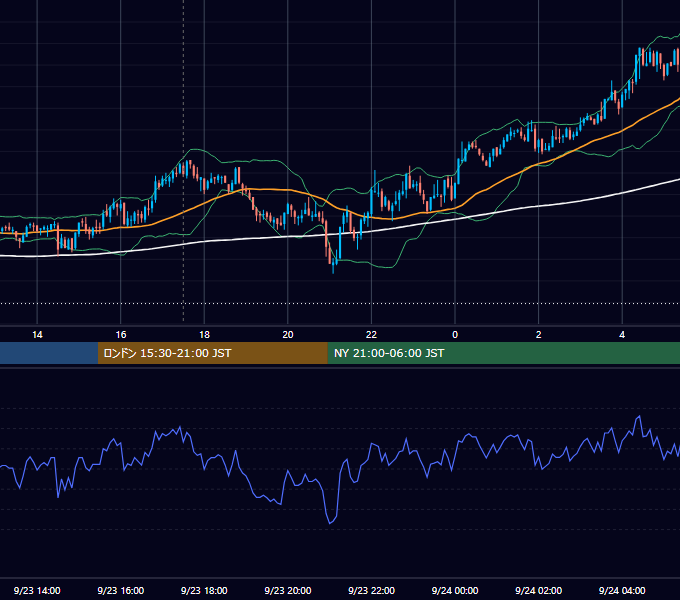
Task: Click the hour label 2 on time axis
Action: [x=539, y=335]
